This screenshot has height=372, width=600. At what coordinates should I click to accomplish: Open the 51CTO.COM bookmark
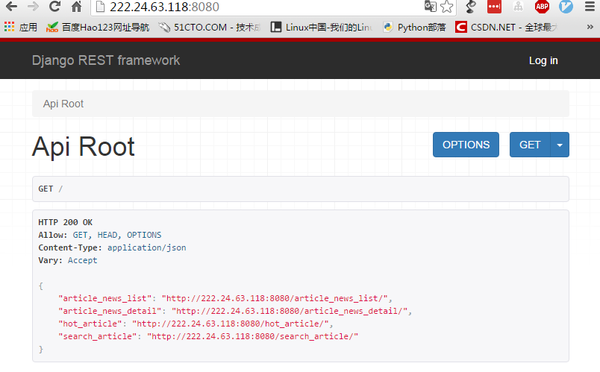pos(210,27)
